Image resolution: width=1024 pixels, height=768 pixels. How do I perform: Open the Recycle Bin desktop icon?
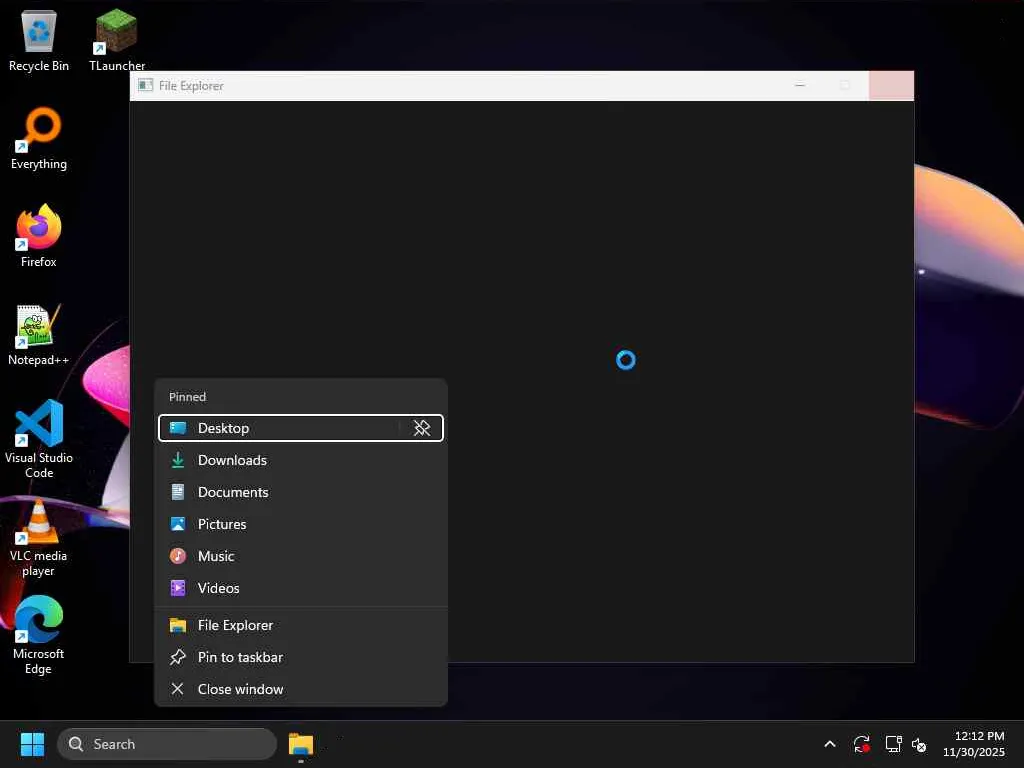[x=39, y=40]
